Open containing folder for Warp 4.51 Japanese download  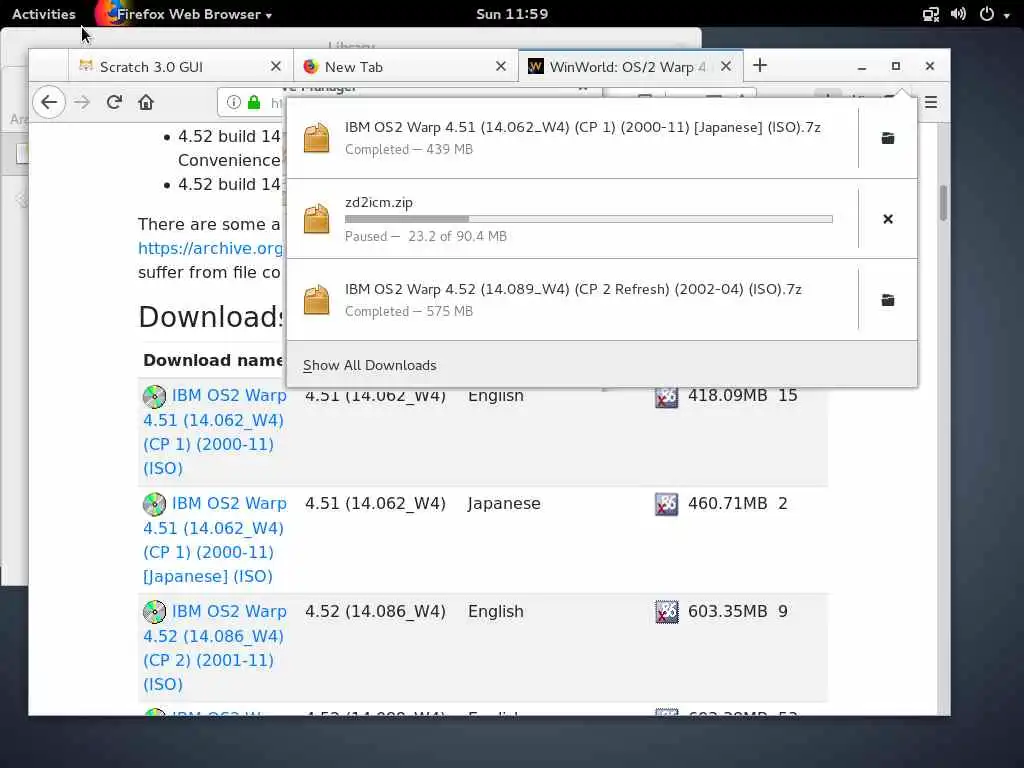(888, 138)
